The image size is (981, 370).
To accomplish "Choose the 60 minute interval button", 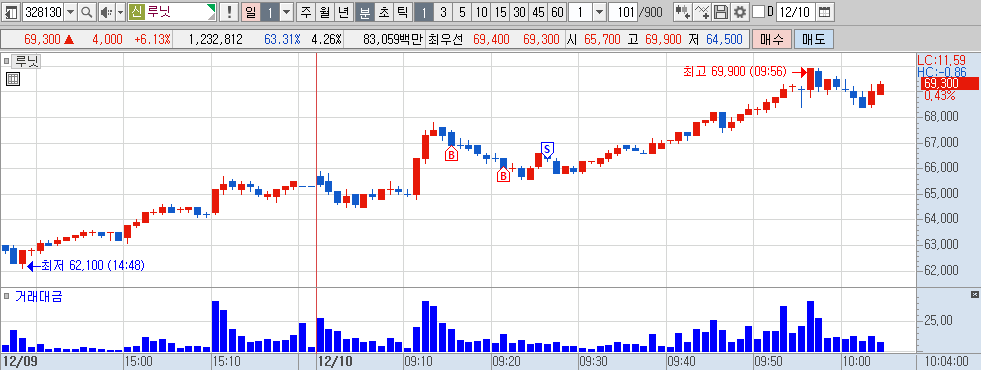I will [557, 11].
